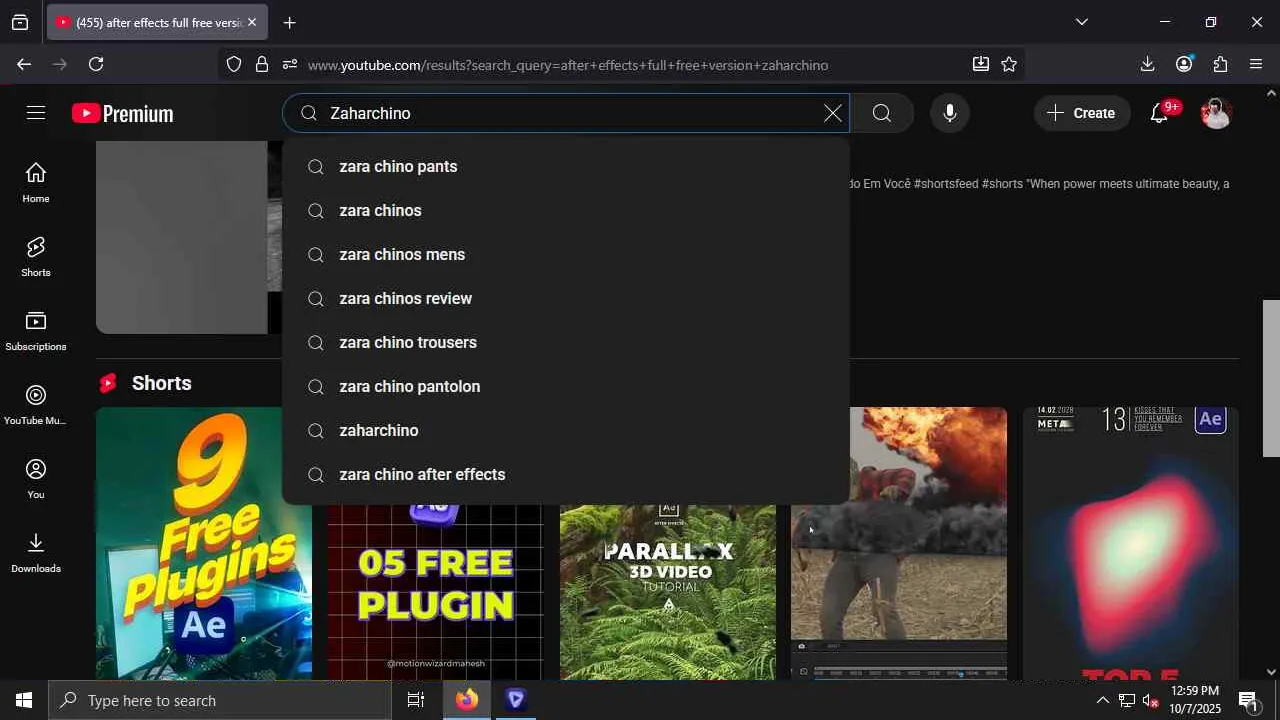Open network status tray icon
This screenshot has height=720, width=1280.
(x=1126, y=700)
